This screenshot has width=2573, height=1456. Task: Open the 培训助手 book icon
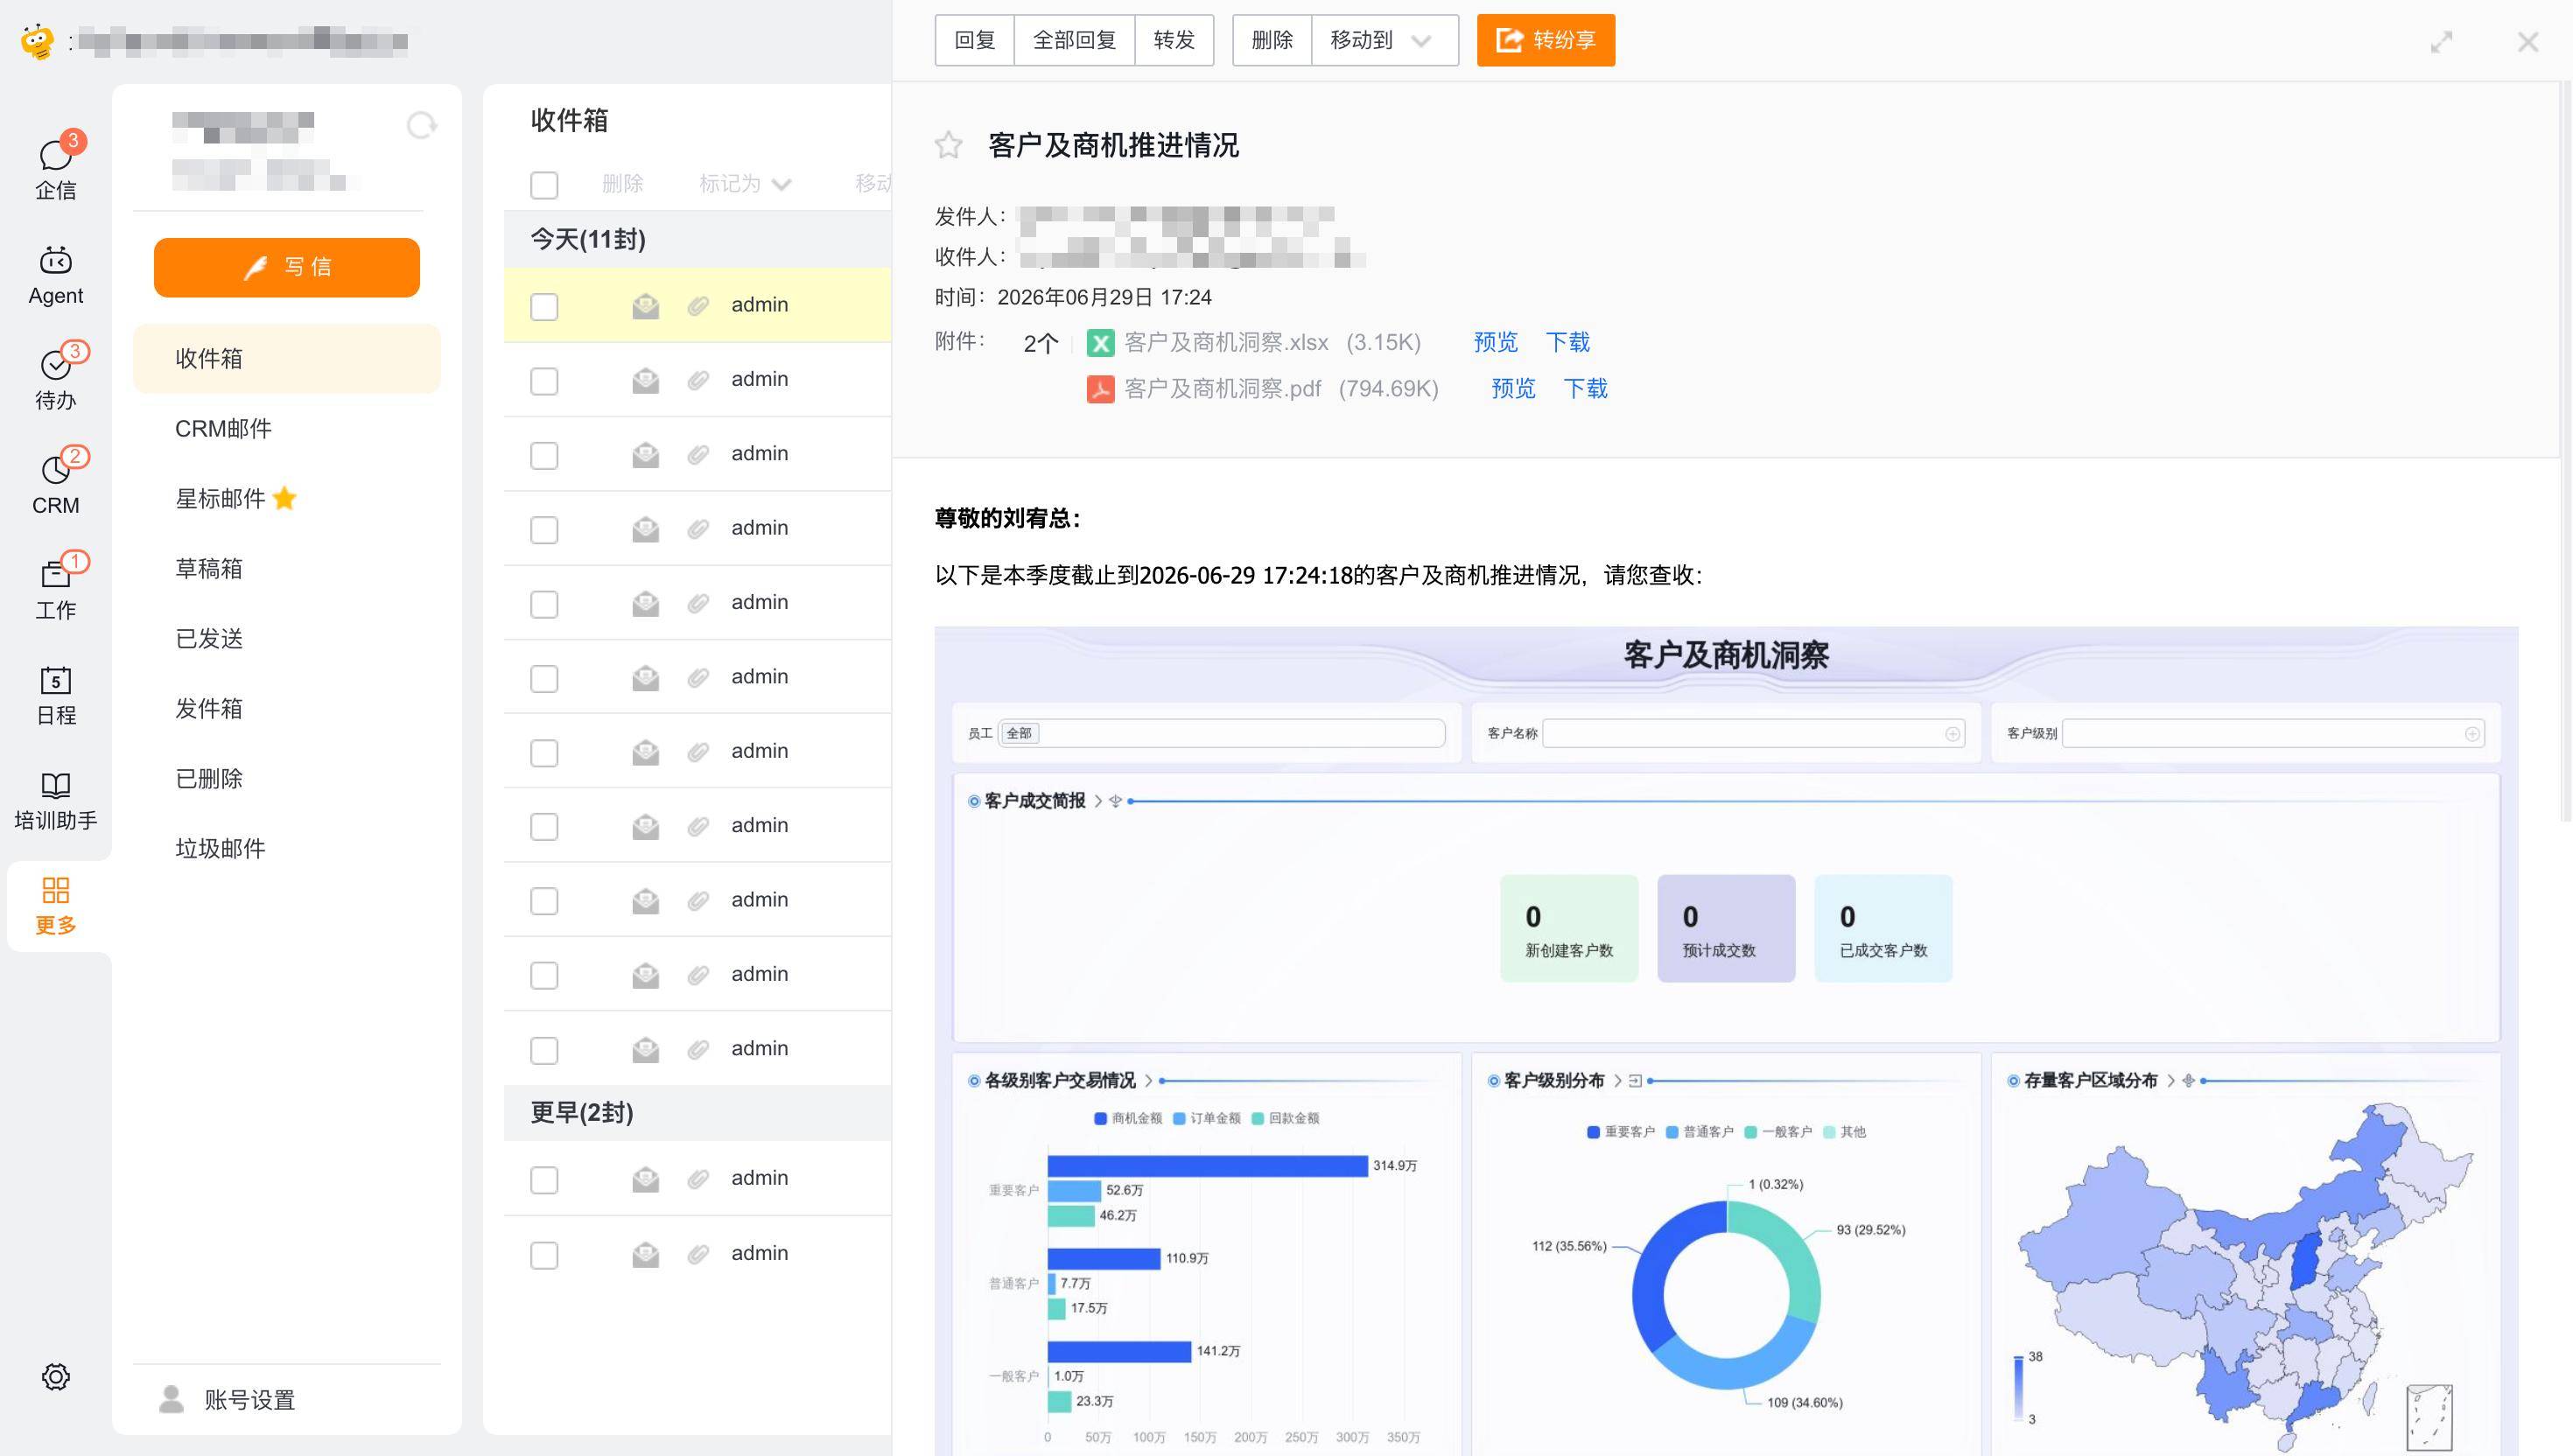pyautogui.click(x=55, y=785)
